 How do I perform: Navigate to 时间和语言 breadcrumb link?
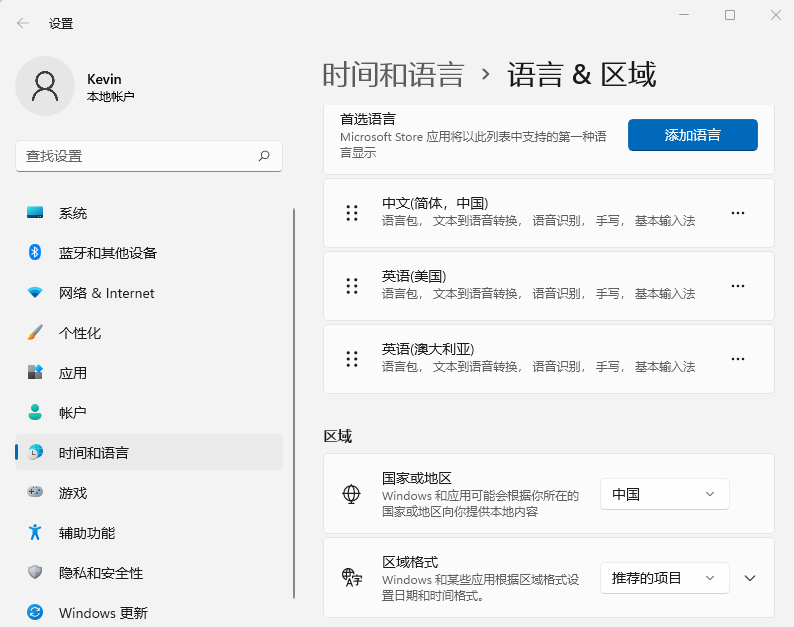click(393, 75)
